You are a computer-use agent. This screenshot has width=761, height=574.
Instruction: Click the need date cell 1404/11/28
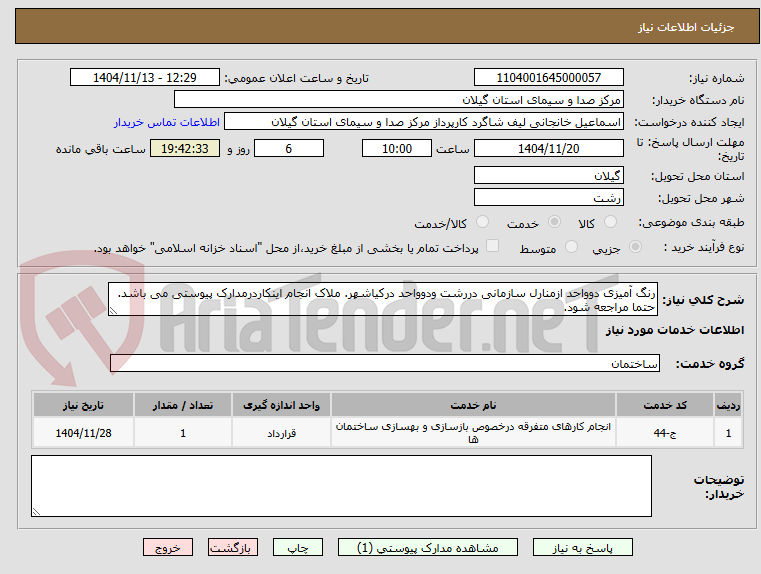pos(83,433)
